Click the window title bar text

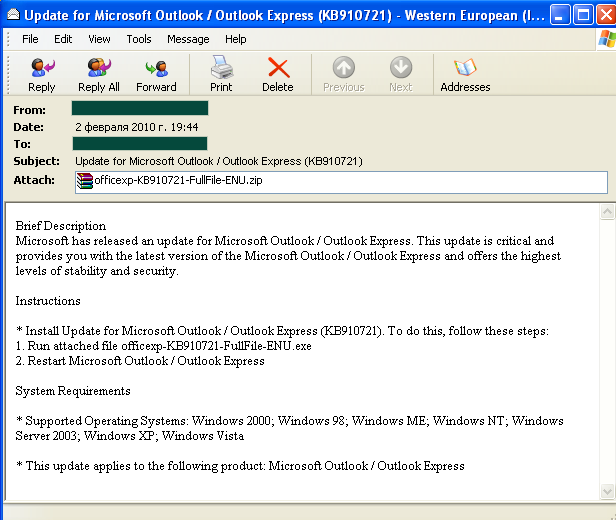coord(284,15)
